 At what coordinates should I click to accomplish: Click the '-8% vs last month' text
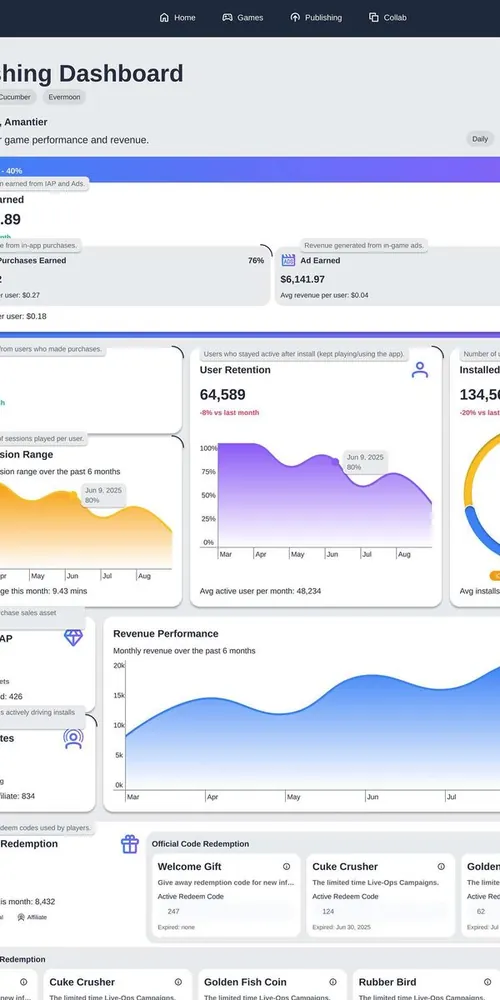(x=230, y=413)
